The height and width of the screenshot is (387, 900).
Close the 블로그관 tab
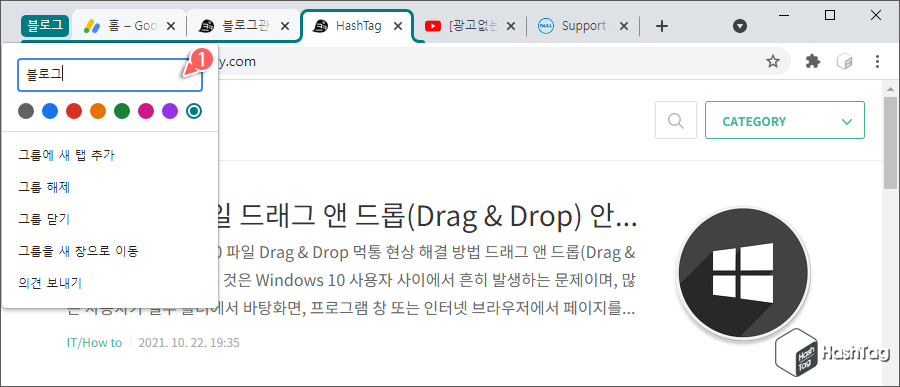coord(285,26)
